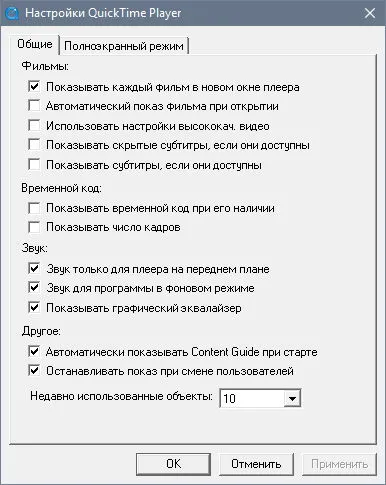Open the Недавно использованные объекты dropdown arrow

292,398
